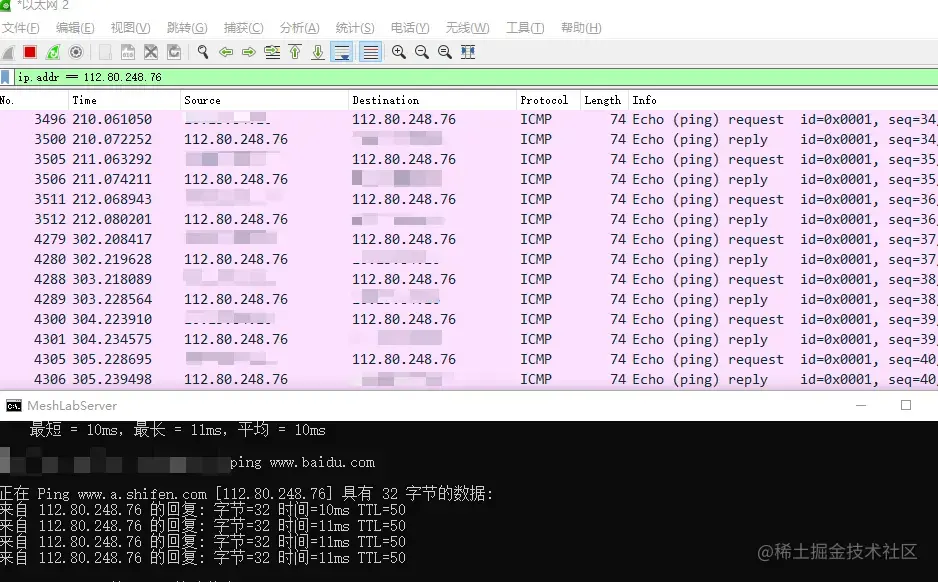Select packet 4289 at 303.228564
Image resolution: width=938 pixels, height=582 pixels.
tap(469, 299)
